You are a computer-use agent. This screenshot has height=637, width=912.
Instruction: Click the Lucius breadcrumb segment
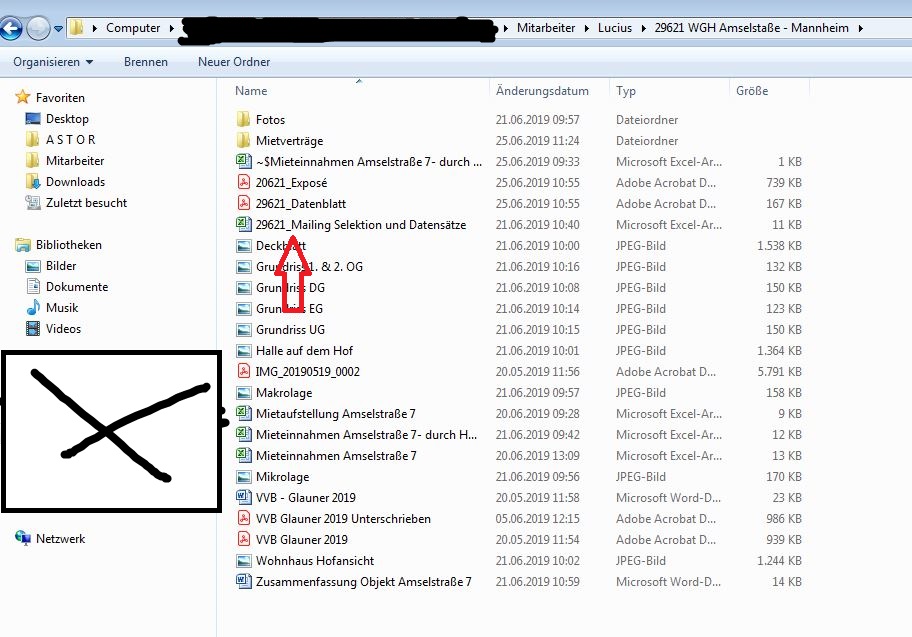point(615,29)
